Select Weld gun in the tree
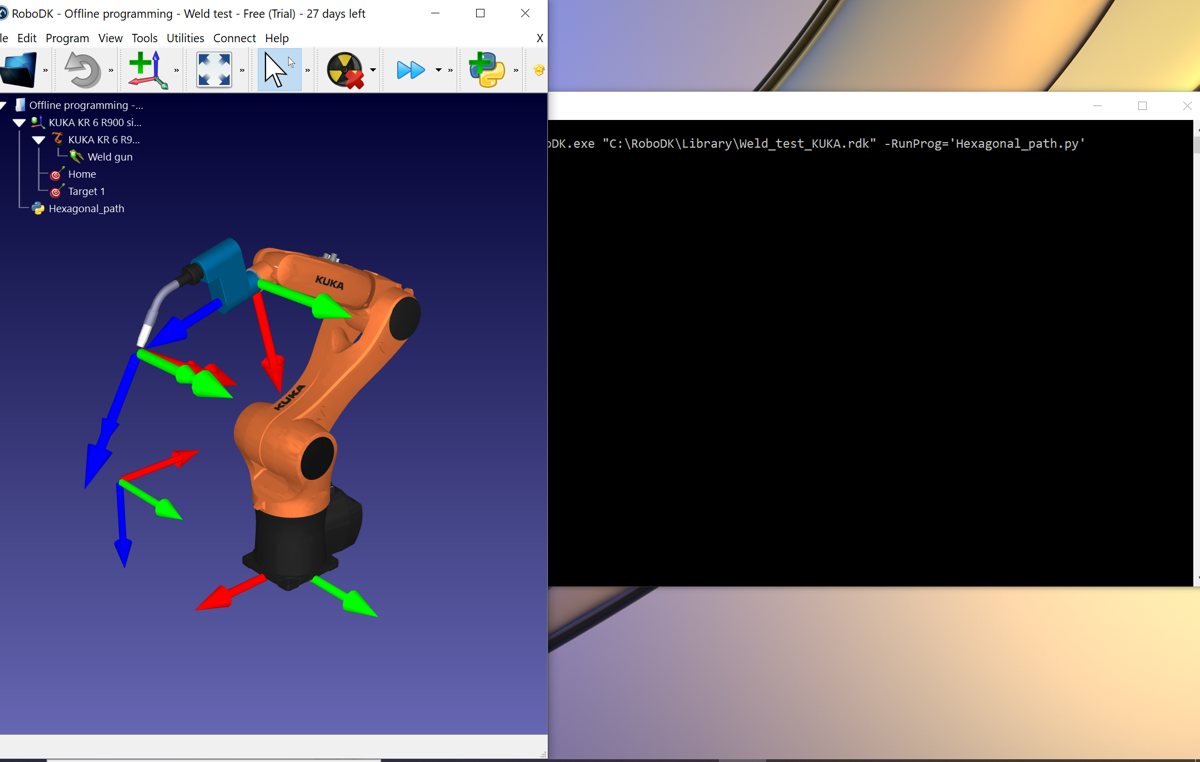 pos(109,157)
